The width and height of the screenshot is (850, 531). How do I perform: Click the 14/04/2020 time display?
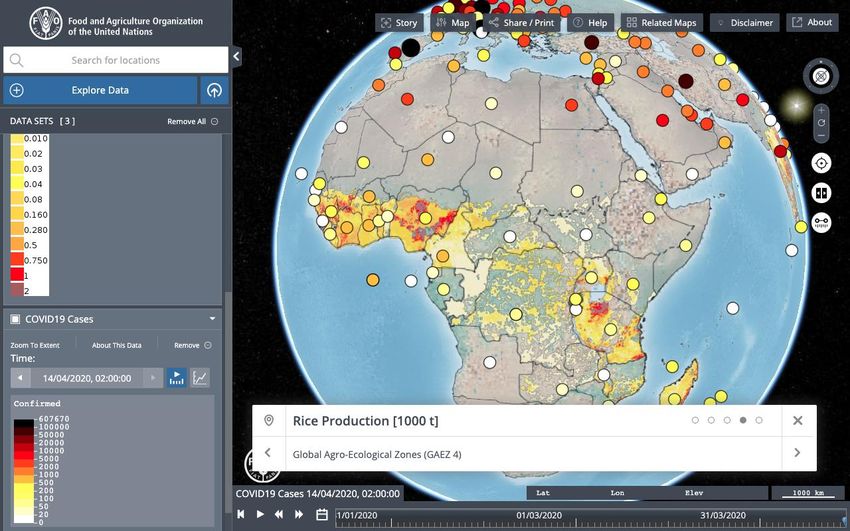click(87, 378)
